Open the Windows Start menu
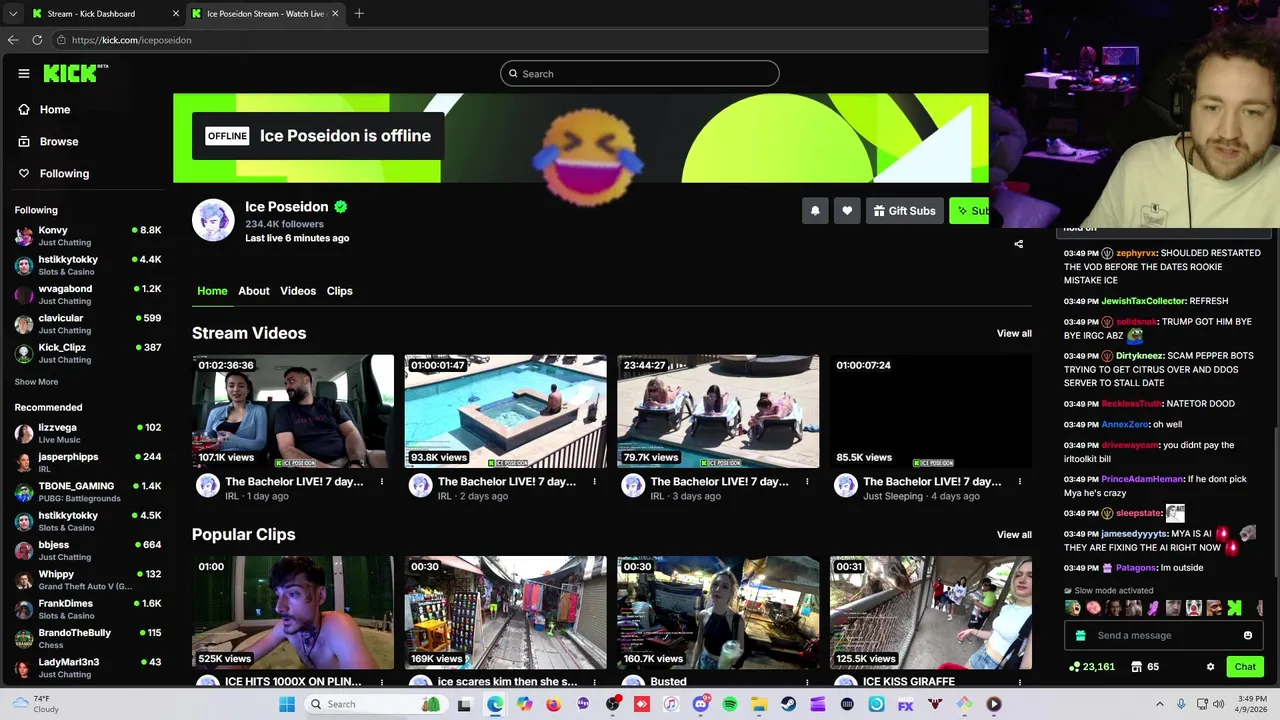 287,704
